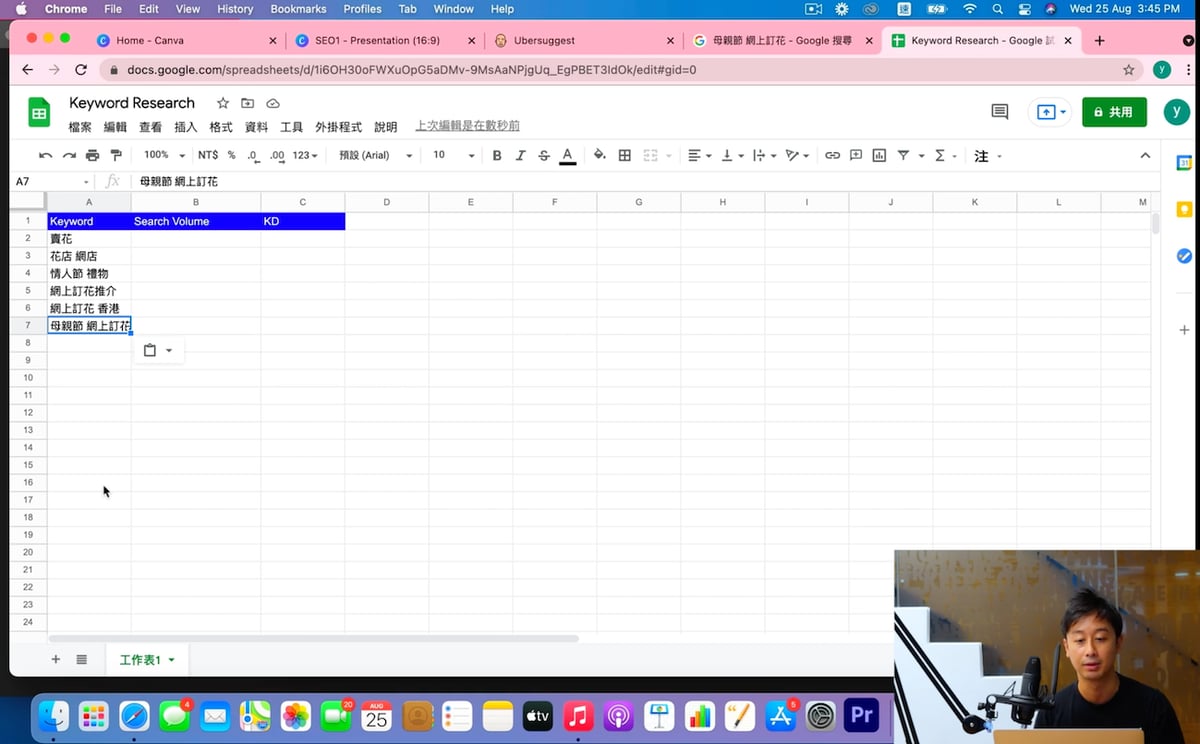Select the KD header cell
The height and width of the screenshot is (744, 1200).
click(302, 221)
